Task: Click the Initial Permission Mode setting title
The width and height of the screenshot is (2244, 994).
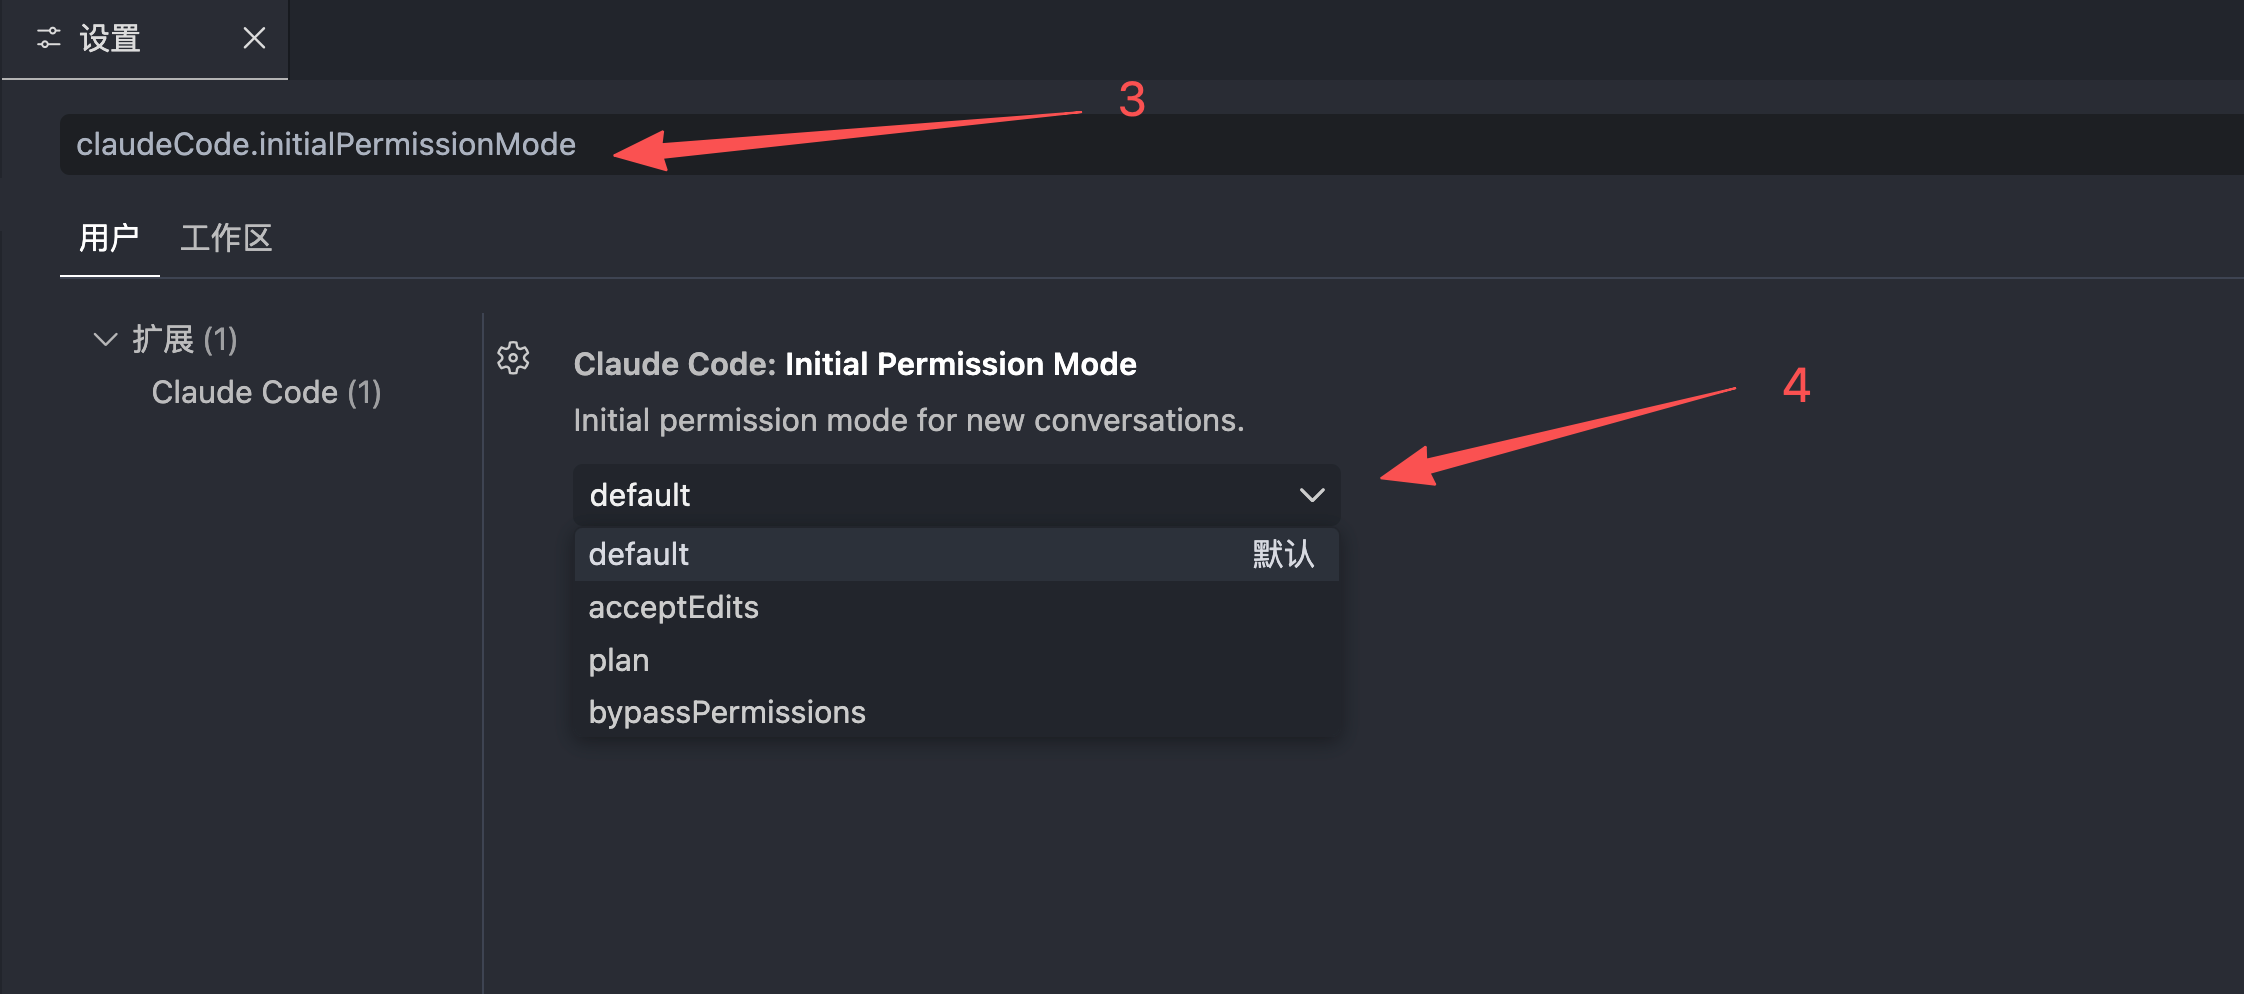Action: [960, 364]
